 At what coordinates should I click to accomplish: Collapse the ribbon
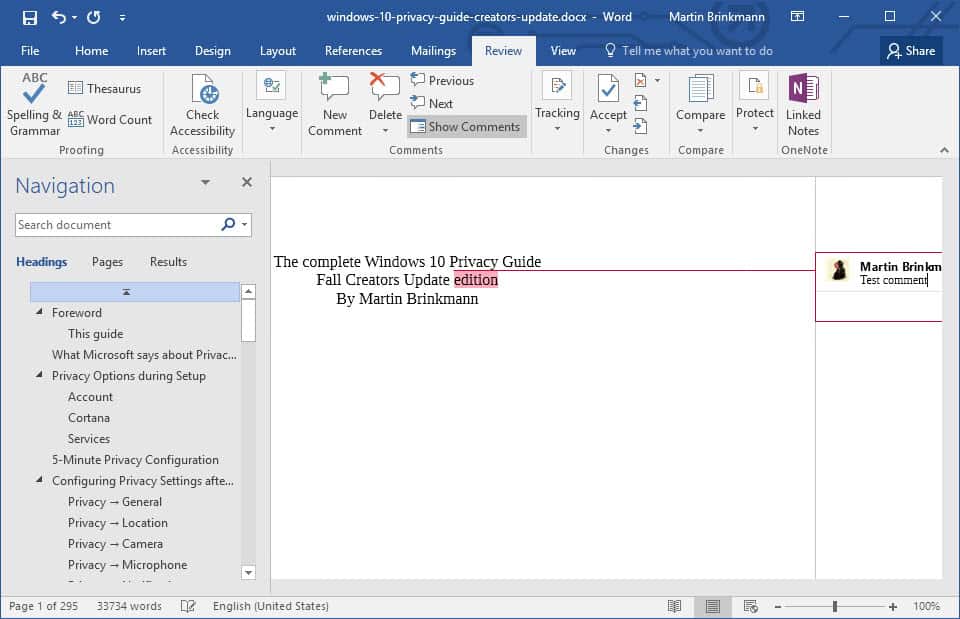click(x=944, y=150)
